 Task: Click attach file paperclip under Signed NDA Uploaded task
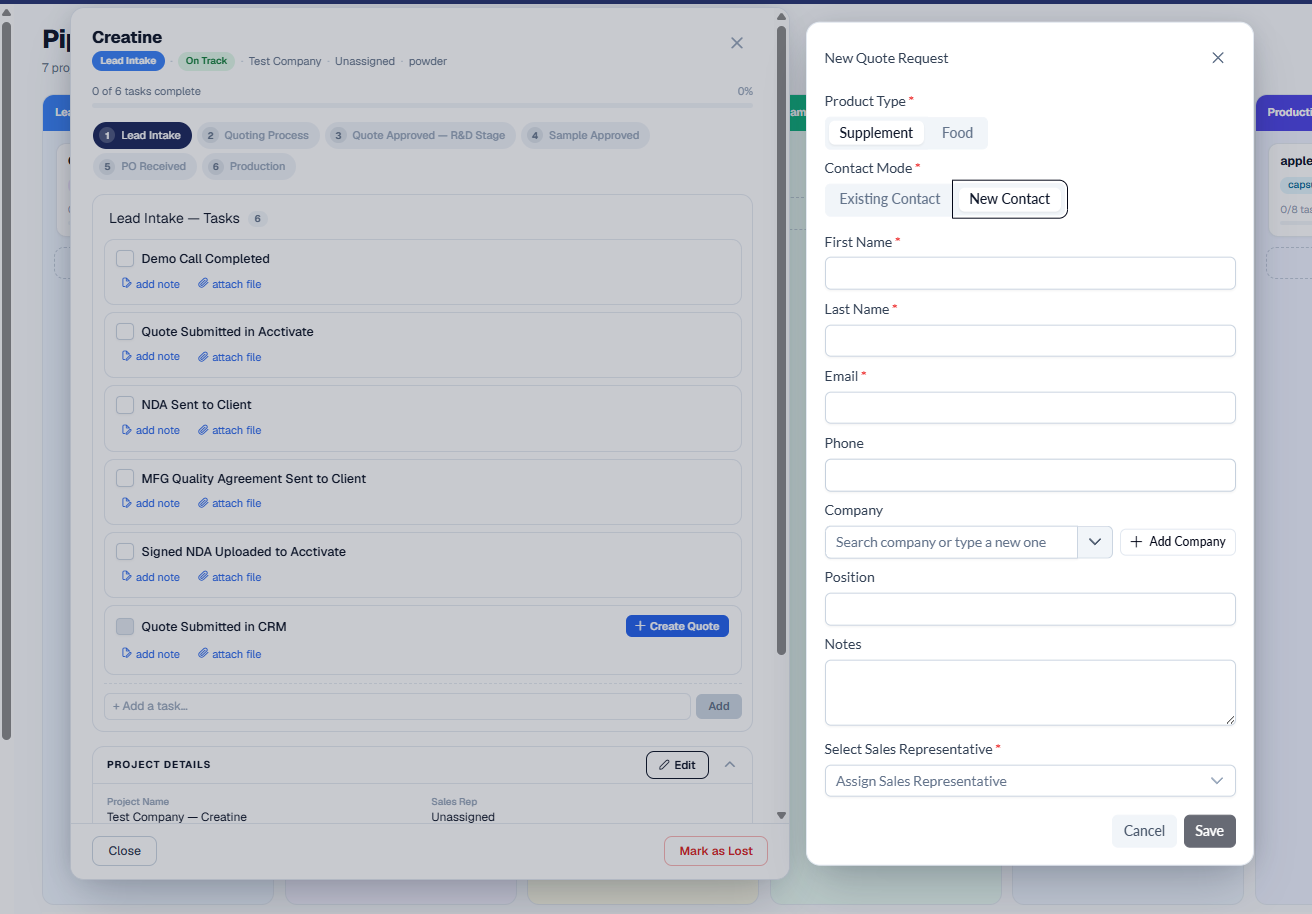203,577
